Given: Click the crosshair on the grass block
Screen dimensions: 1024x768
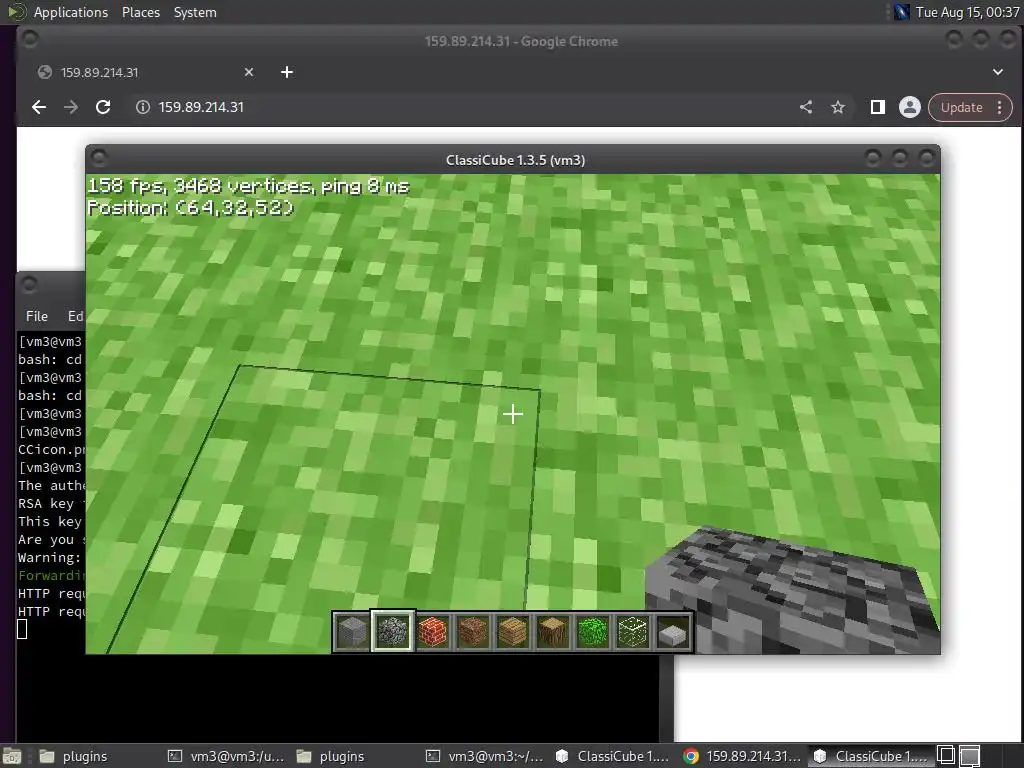Looking at the screenshot, I should coord(513,414).
